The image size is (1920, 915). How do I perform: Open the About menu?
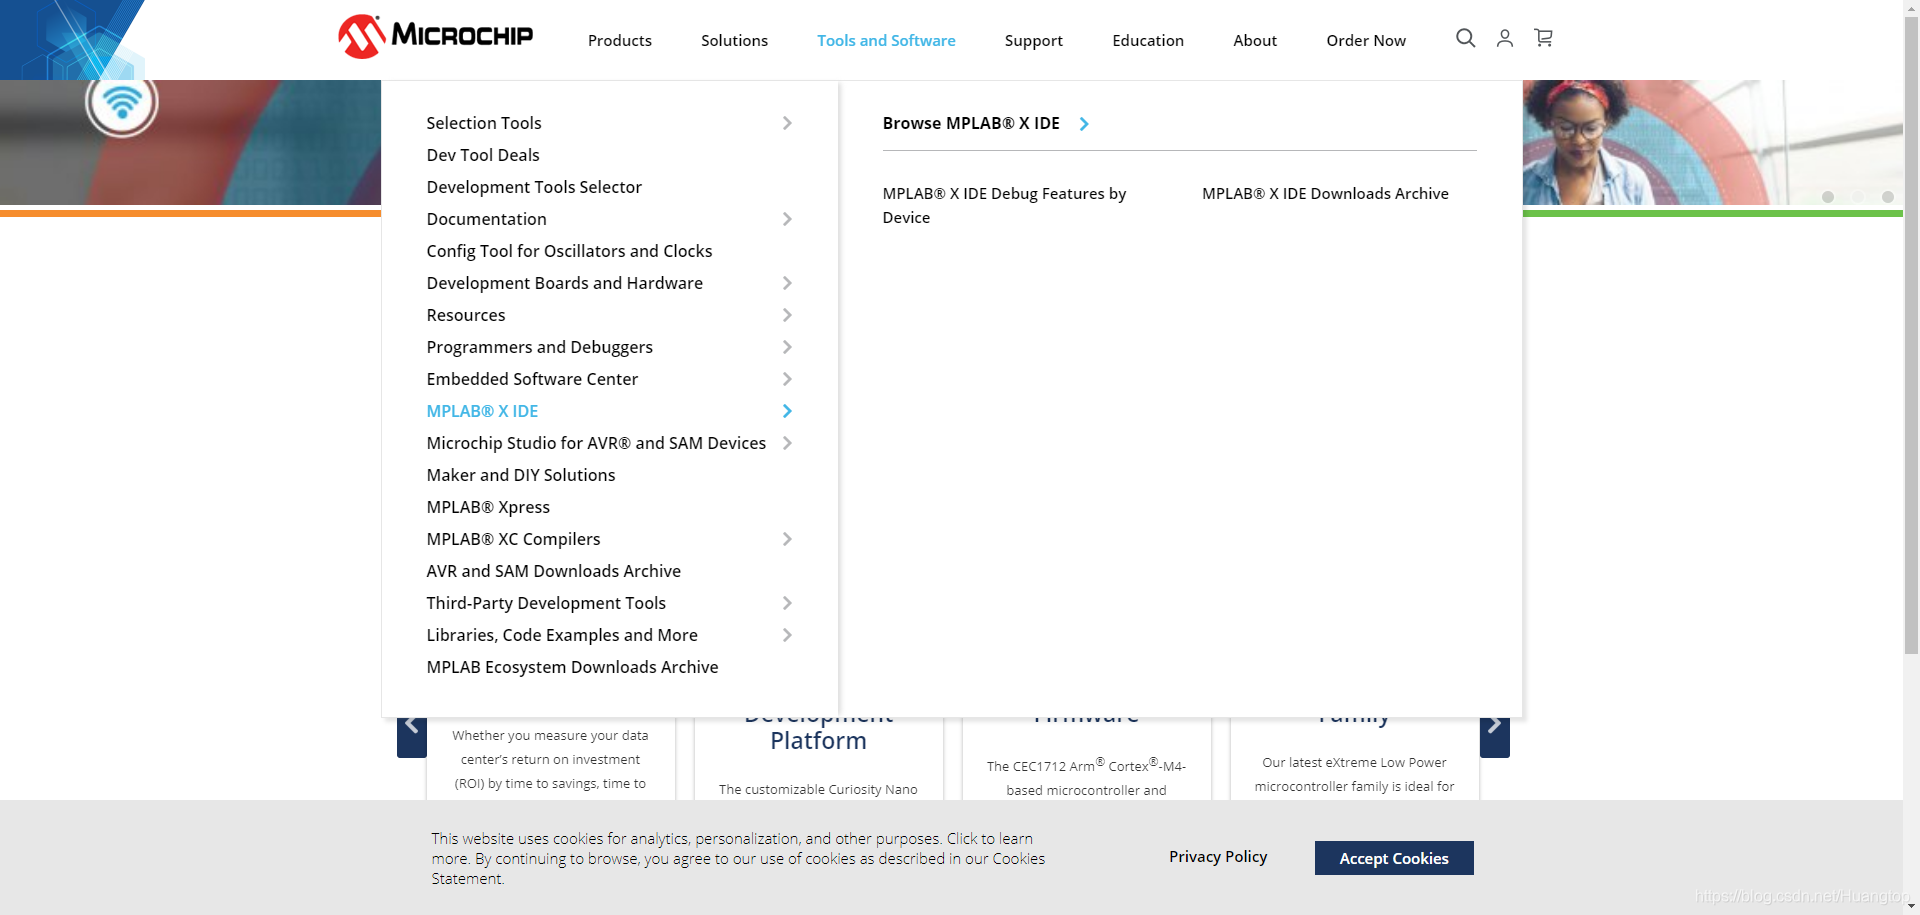pos(1255,40)
